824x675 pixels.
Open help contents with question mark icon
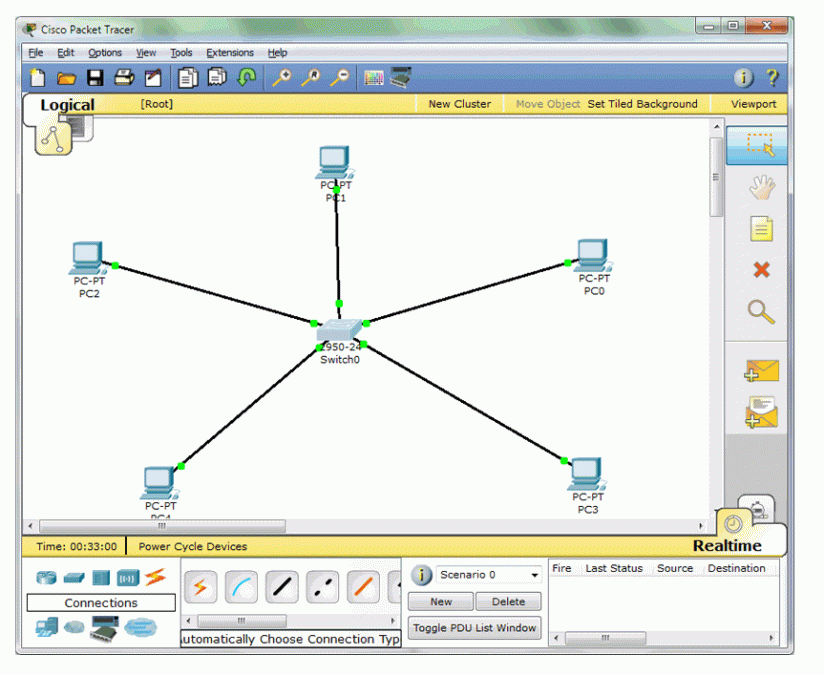click(772, 78)
